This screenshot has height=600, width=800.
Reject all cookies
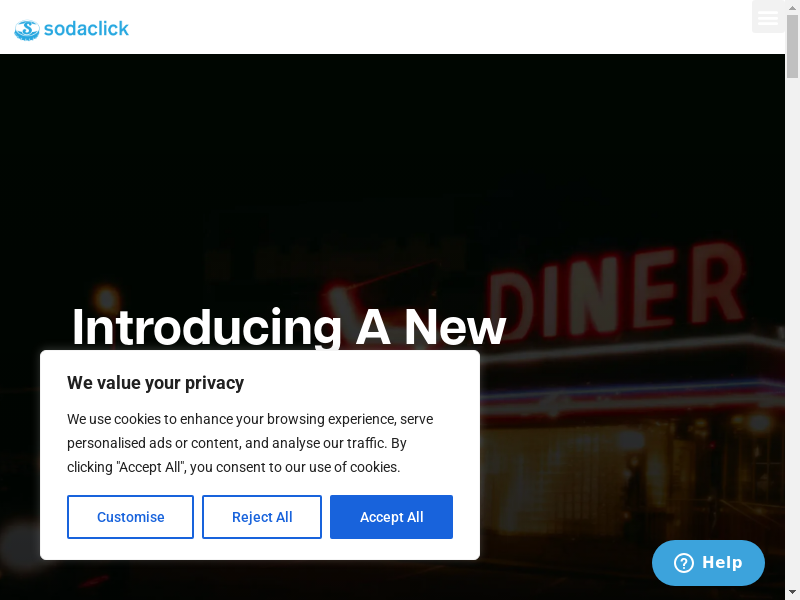click(262, 517)
